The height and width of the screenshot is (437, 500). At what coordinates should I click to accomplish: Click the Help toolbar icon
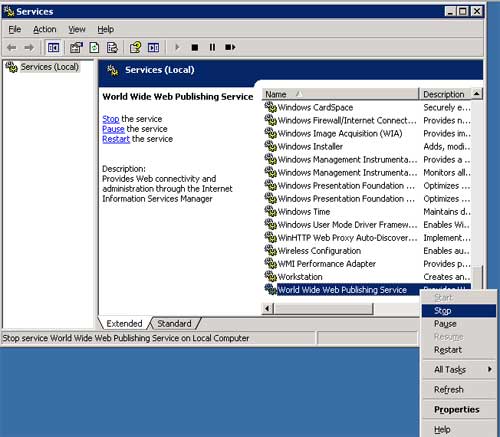(x=135, y=48)
